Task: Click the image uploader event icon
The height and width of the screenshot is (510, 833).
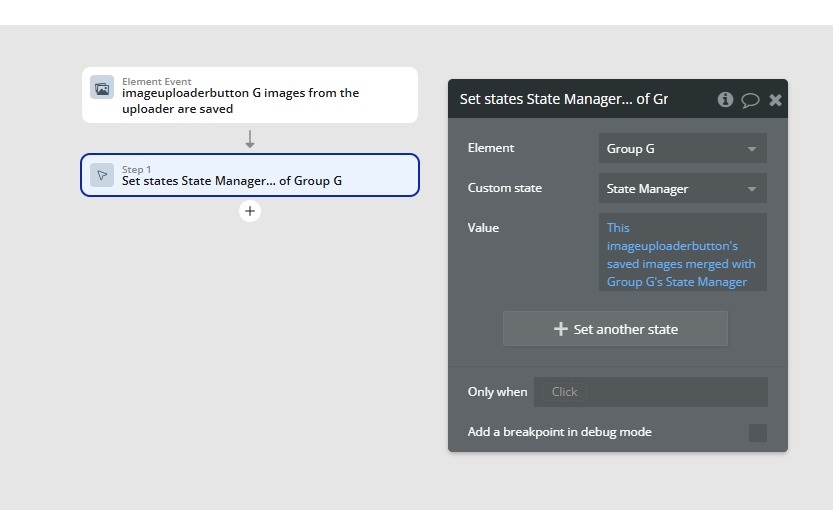Action: click(x=102, y=88)
